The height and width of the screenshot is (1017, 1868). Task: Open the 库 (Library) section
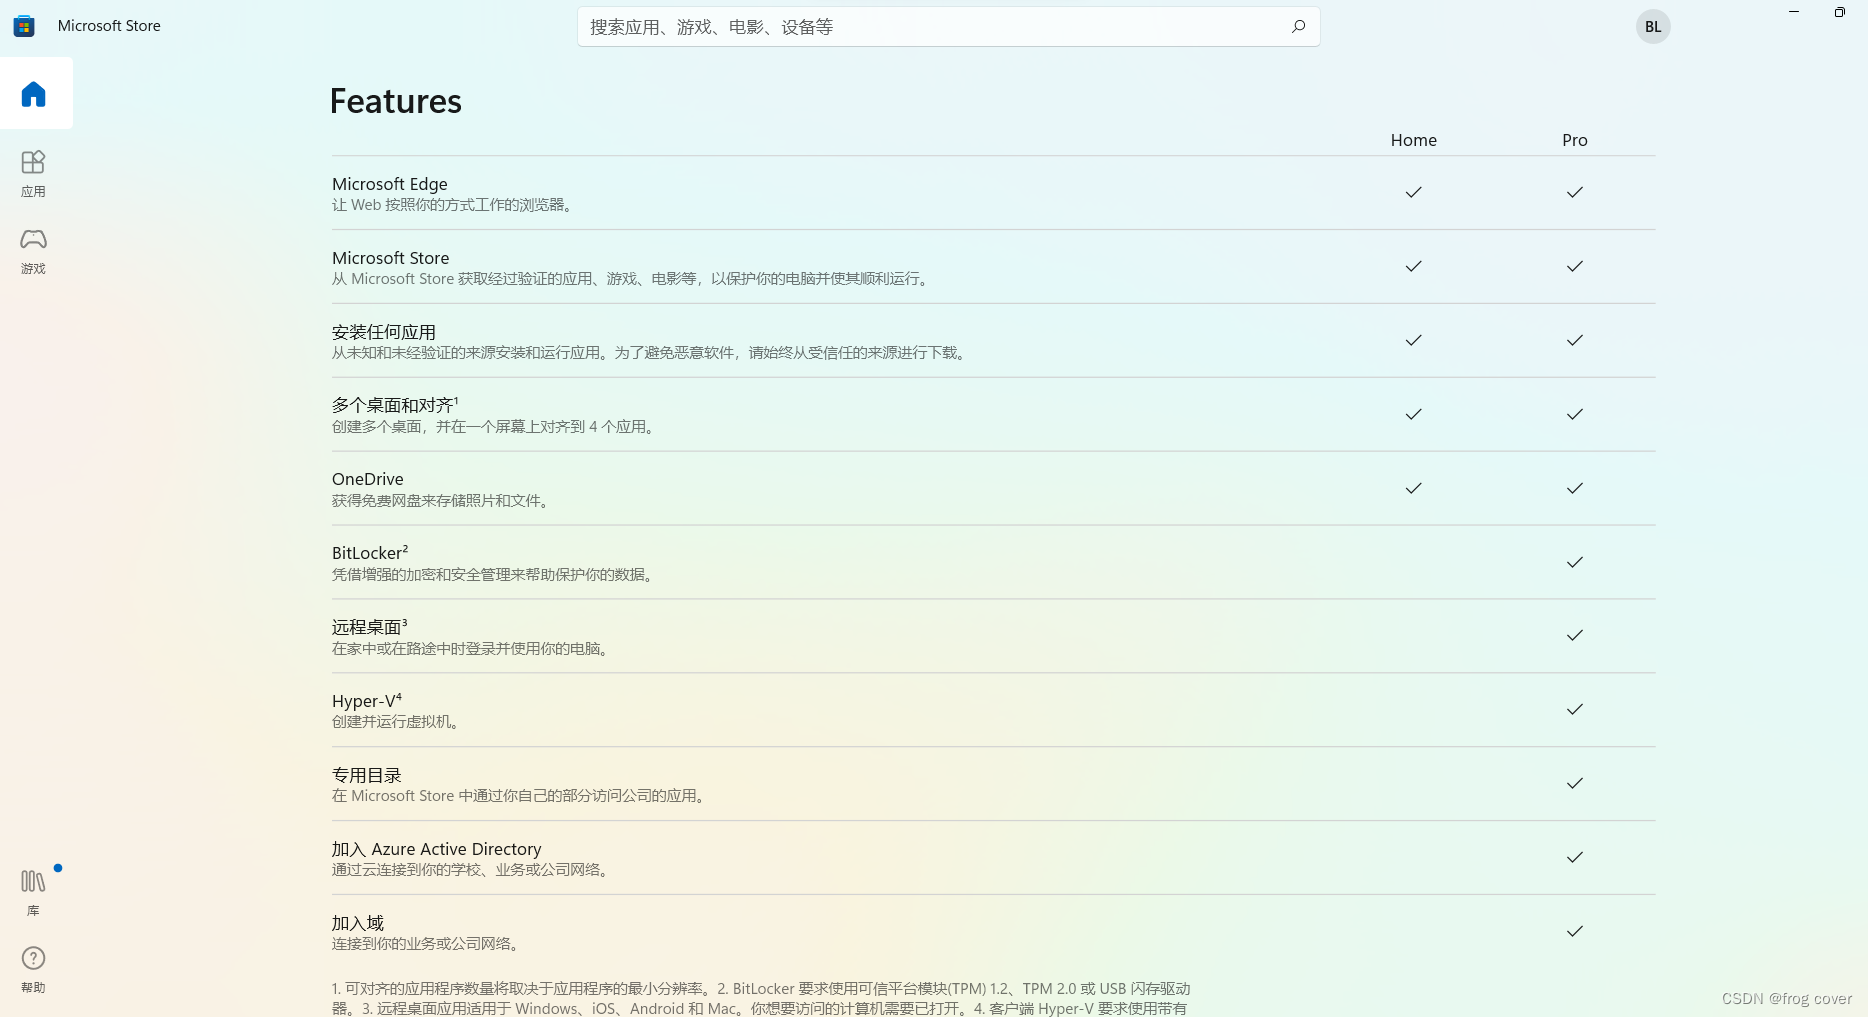(x=34, y=892)
